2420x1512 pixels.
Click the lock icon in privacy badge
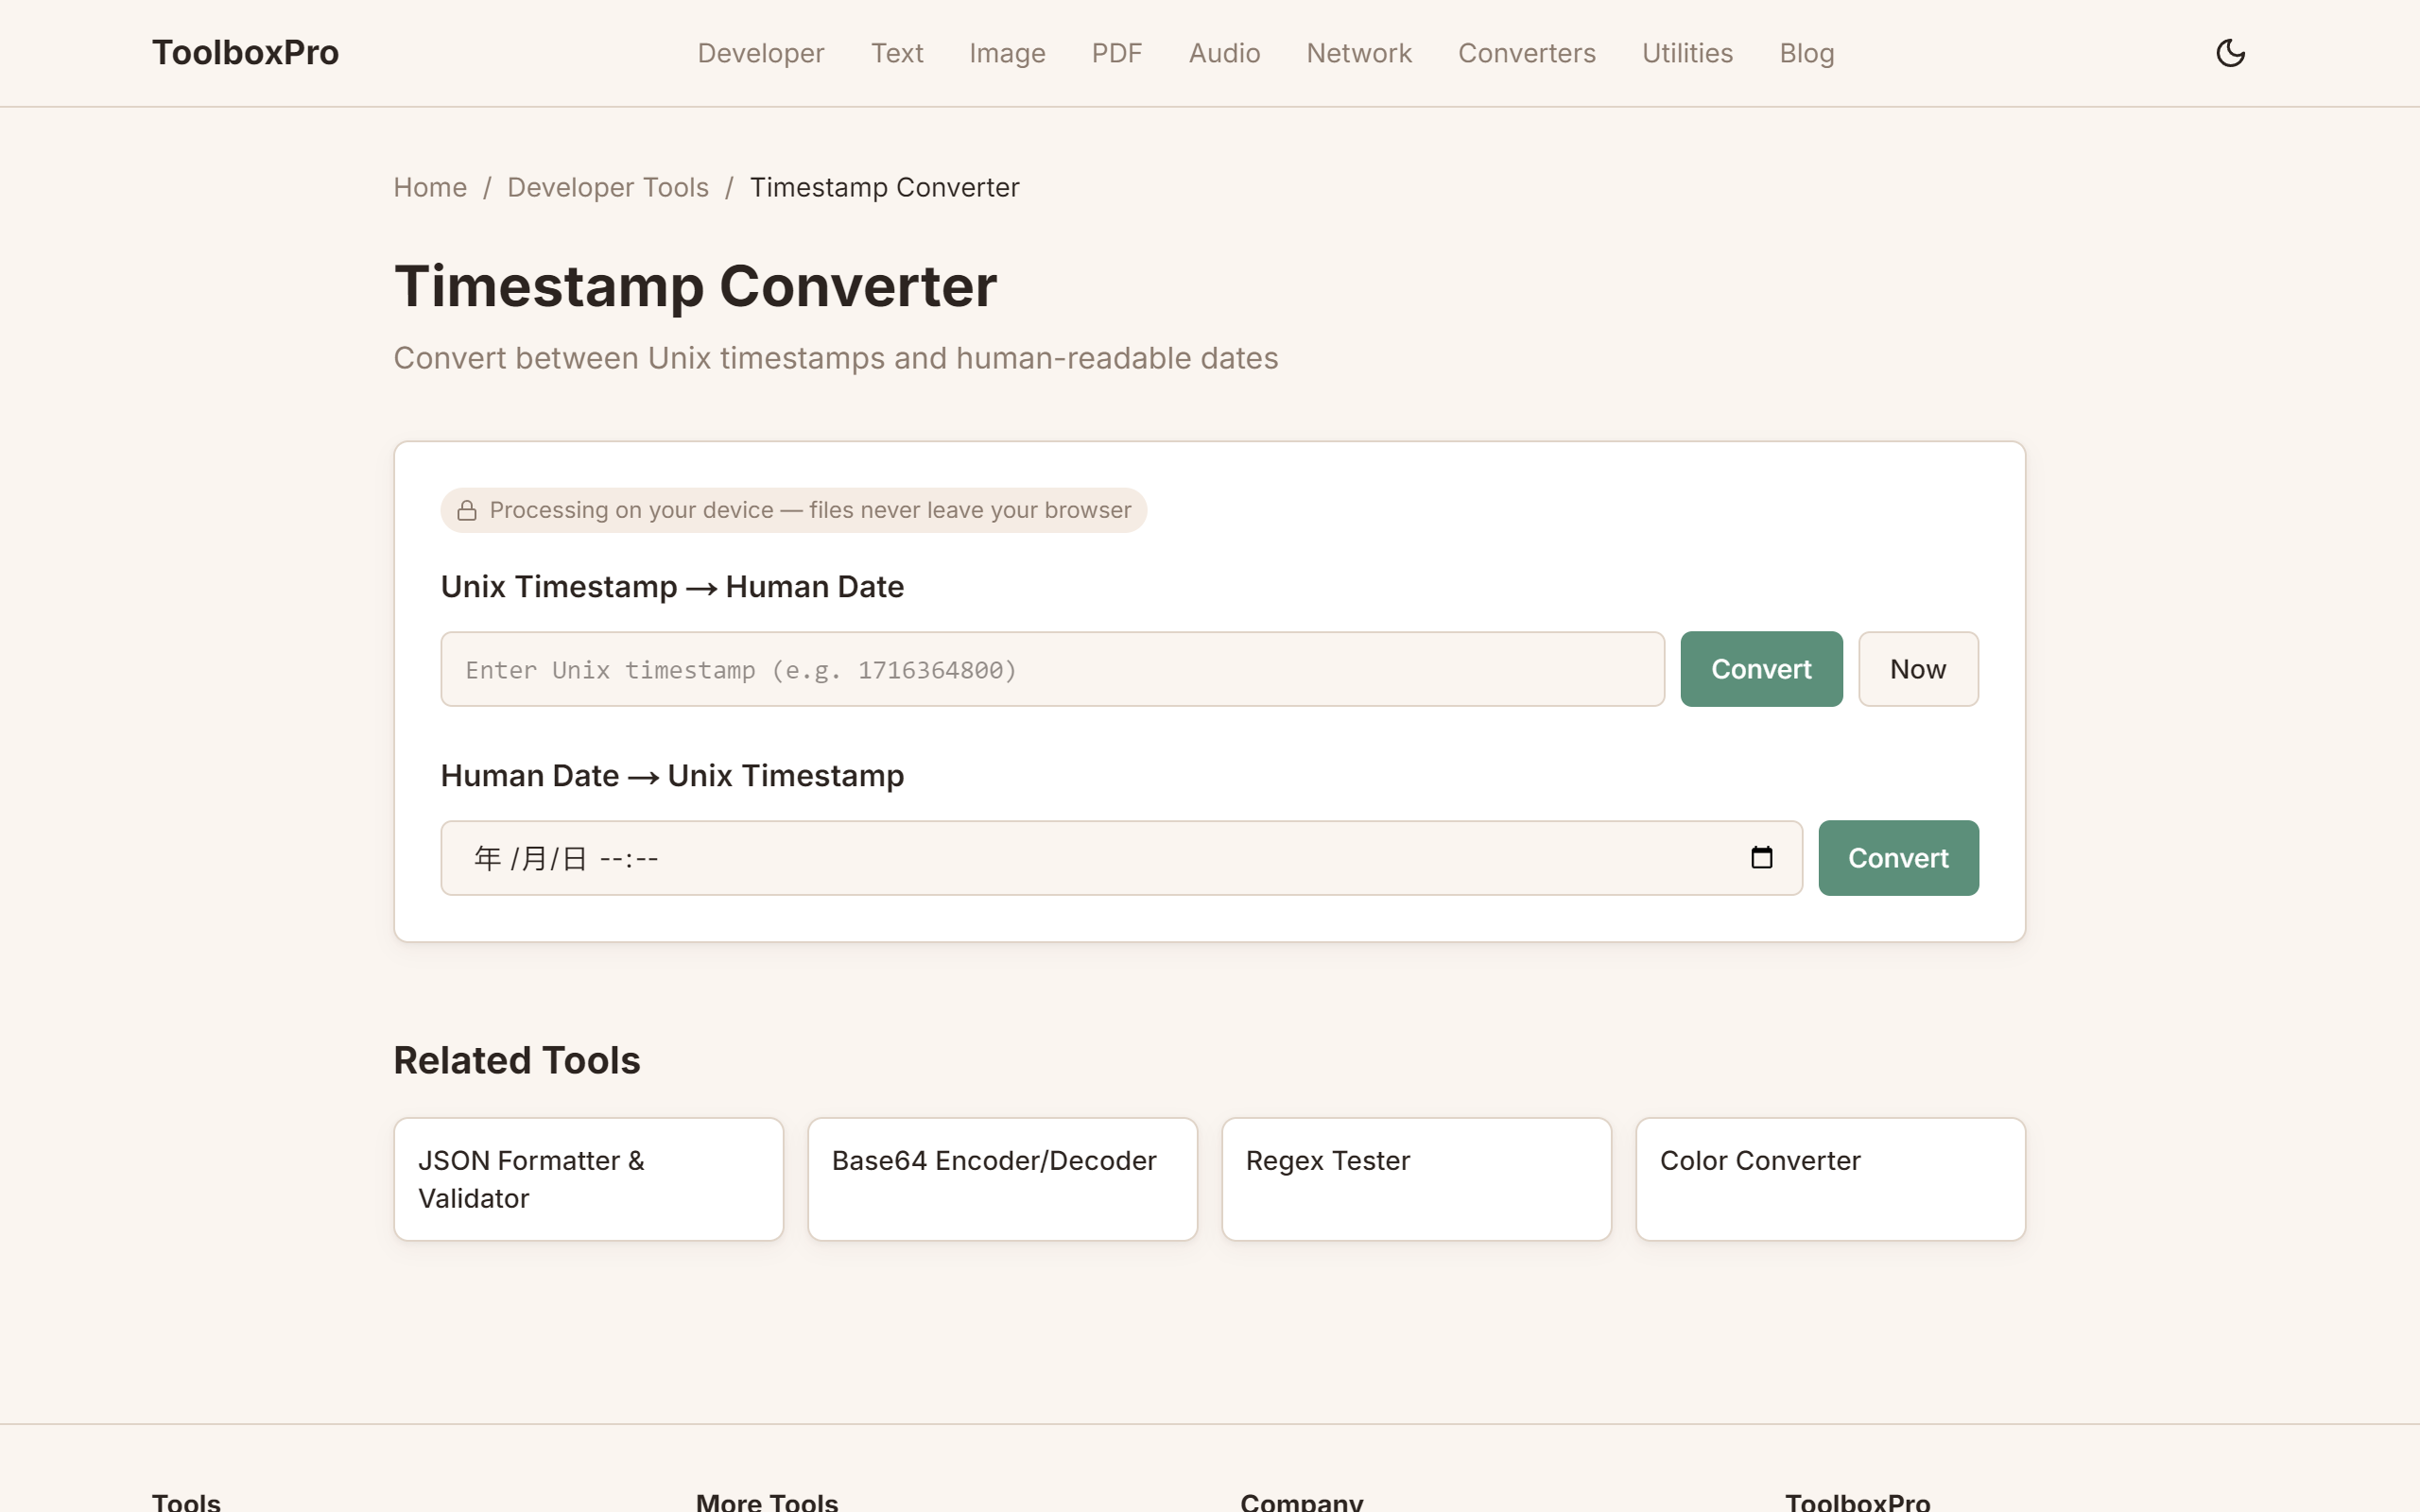pyautogui.click(x=467, y=511)
